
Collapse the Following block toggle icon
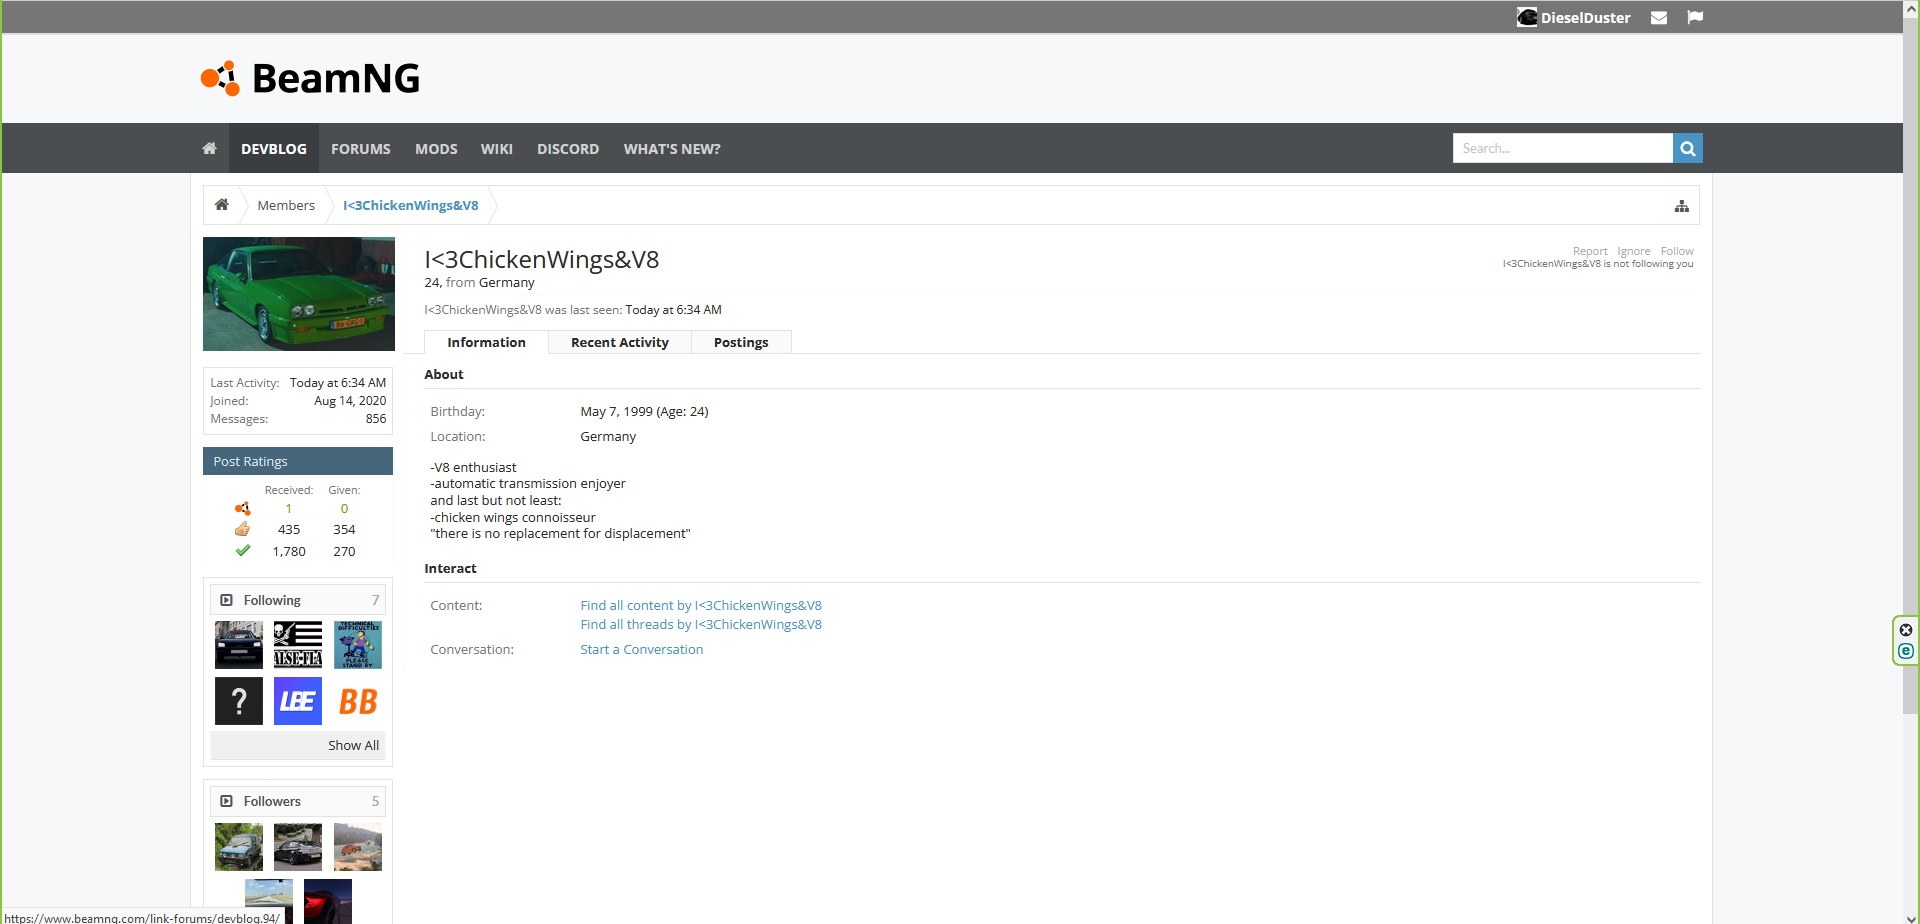(x=226, y=600)
